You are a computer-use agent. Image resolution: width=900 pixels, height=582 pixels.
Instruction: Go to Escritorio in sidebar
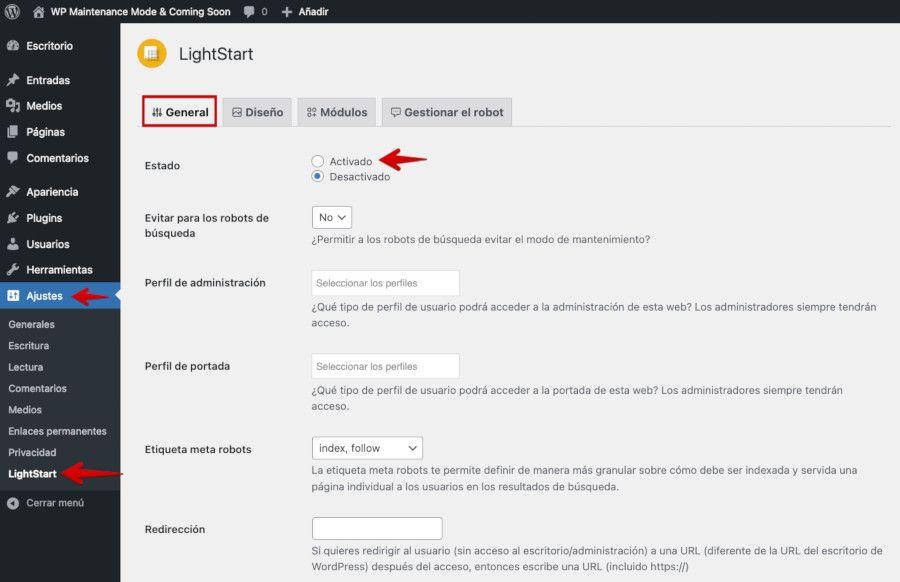(x=49, y=46)
